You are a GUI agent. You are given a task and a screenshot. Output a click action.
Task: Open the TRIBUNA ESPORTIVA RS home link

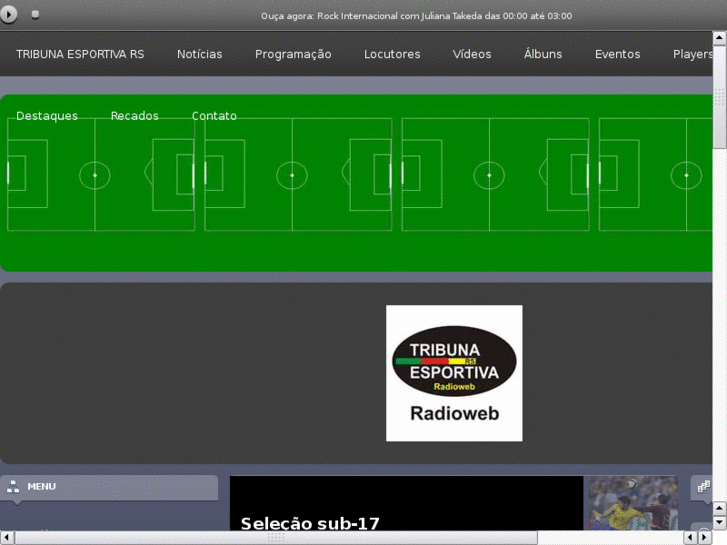pos(80,54)
